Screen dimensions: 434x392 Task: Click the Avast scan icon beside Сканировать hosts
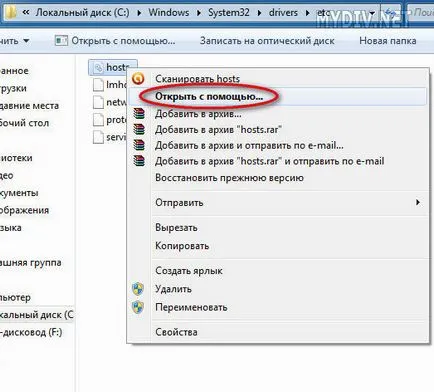[138, 79]
